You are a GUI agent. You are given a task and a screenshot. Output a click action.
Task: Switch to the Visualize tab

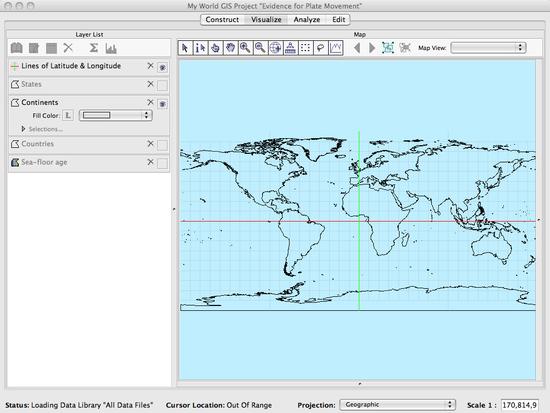266,20
